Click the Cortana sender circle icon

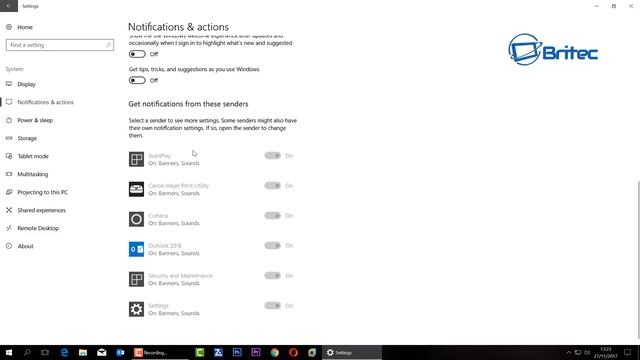pos(136,219)
